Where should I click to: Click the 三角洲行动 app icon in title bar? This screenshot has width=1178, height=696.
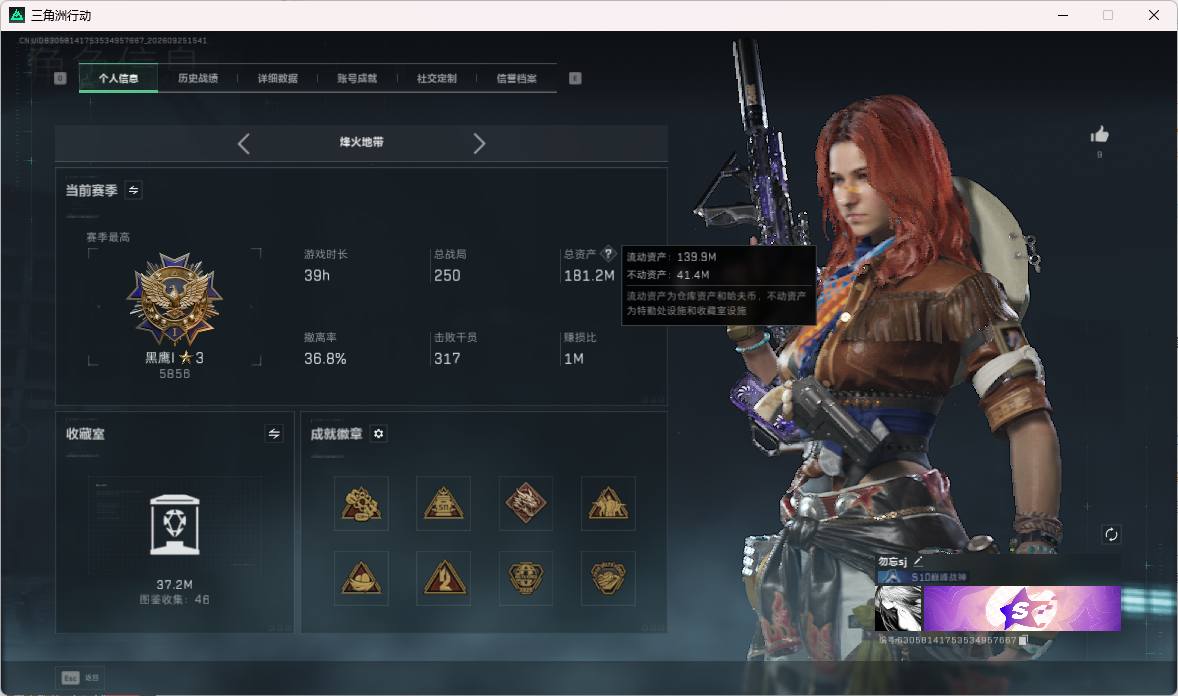17,15
